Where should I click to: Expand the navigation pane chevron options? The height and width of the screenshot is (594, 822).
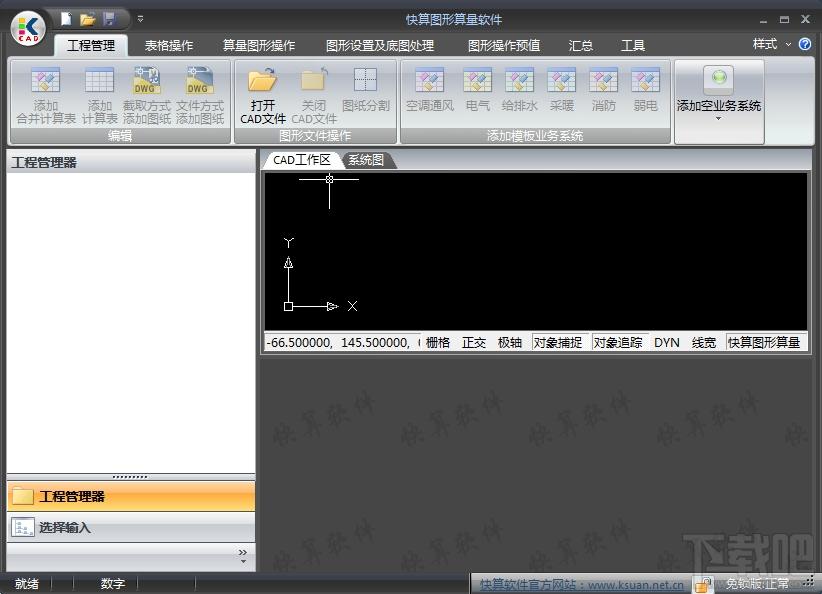(x=243, y=556)
